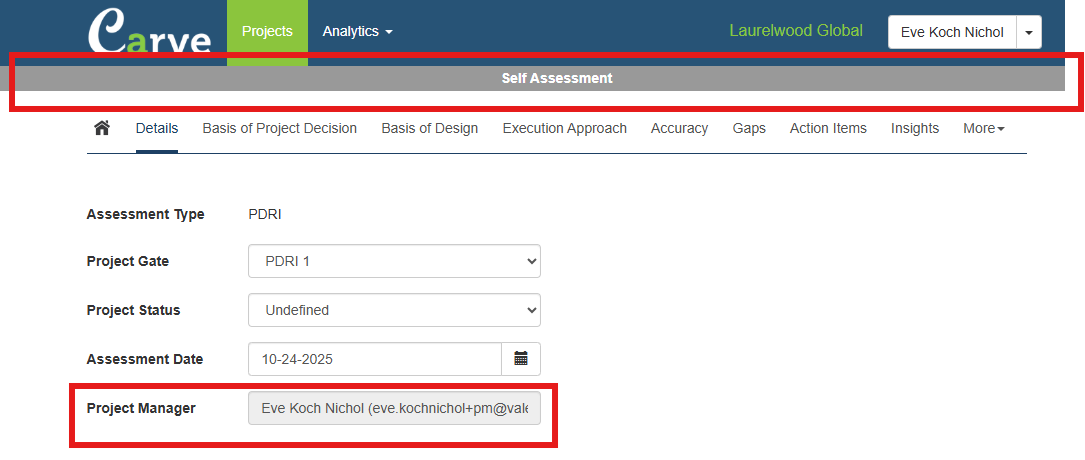Open the Project Status dropdown
The width and height of the screenshot is (1085, 460).
394,310
